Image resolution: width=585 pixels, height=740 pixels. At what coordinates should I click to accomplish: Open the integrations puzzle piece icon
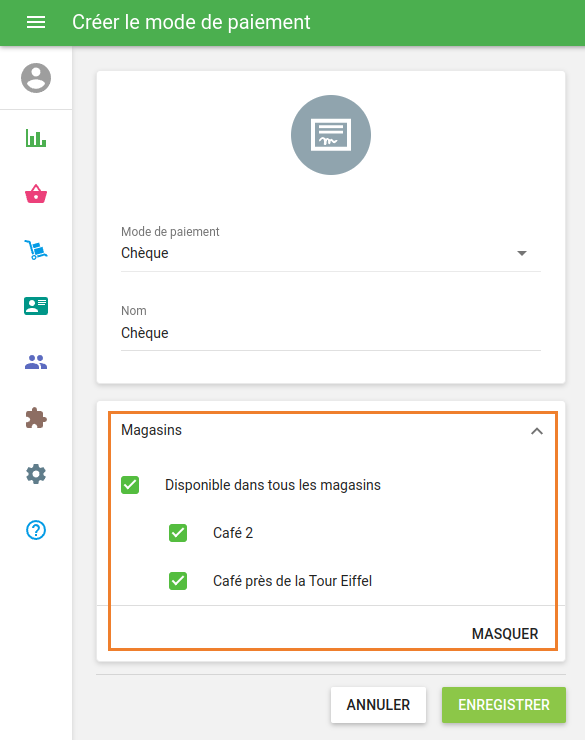pos(36,418)
